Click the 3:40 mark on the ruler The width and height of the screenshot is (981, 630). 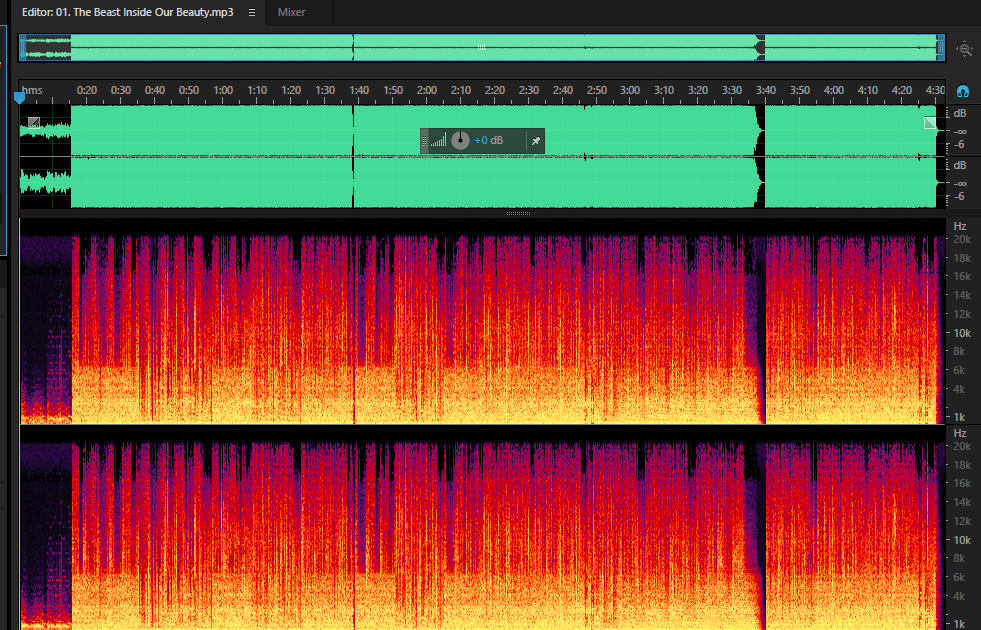766,90
